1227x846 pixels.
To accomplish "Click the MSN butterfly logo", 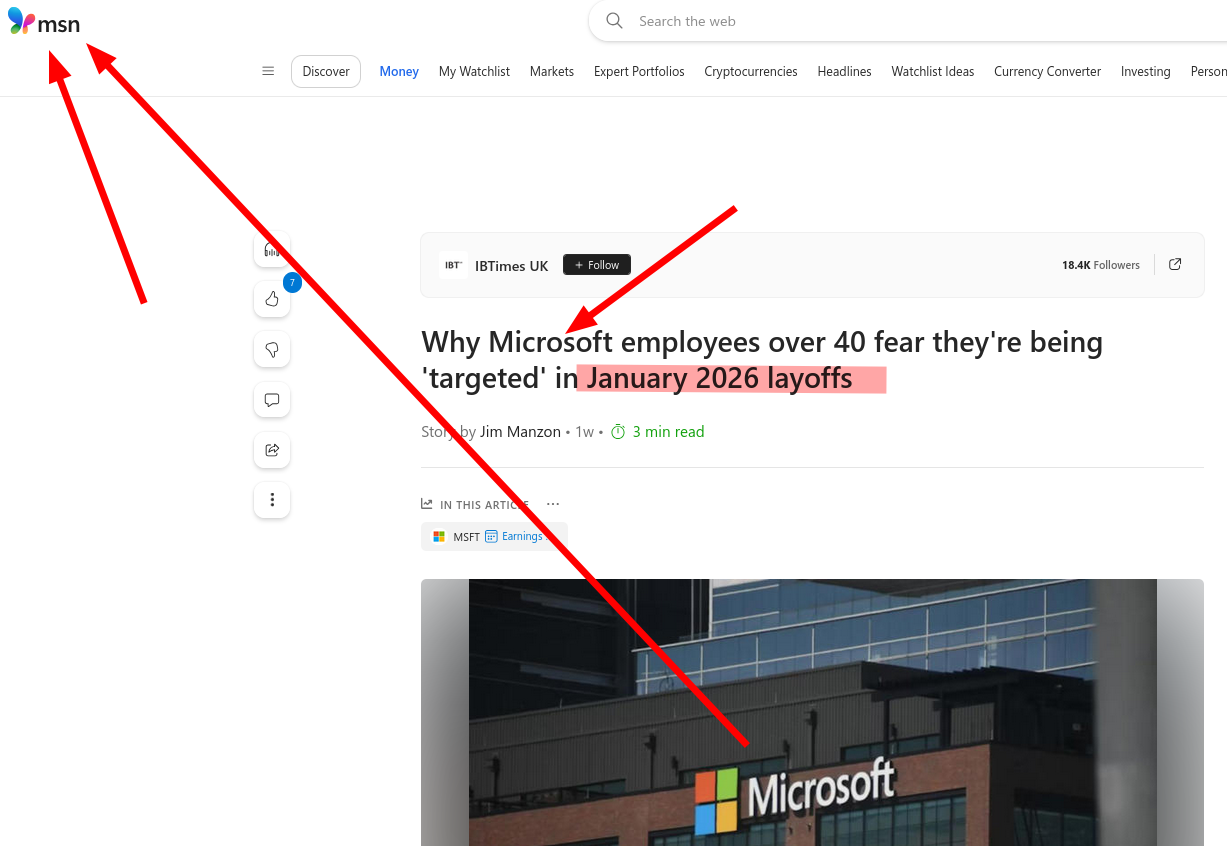I will tap(22, 22).
